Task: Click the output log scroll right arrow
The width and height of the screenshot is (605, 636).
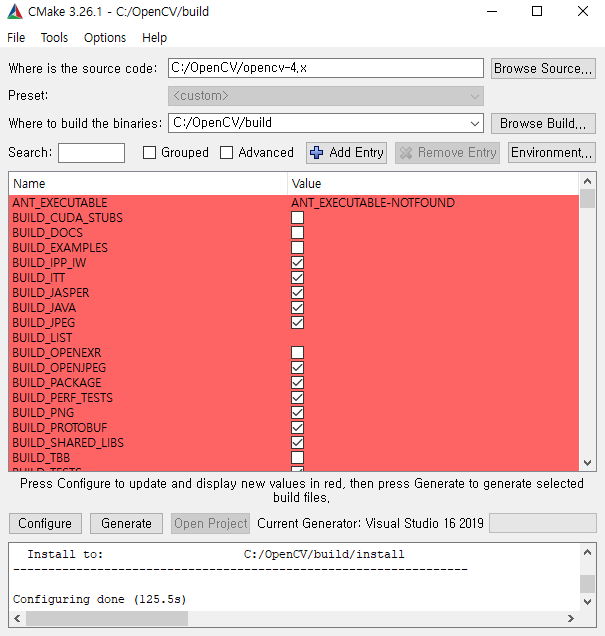Action: (x=571, y=619)
